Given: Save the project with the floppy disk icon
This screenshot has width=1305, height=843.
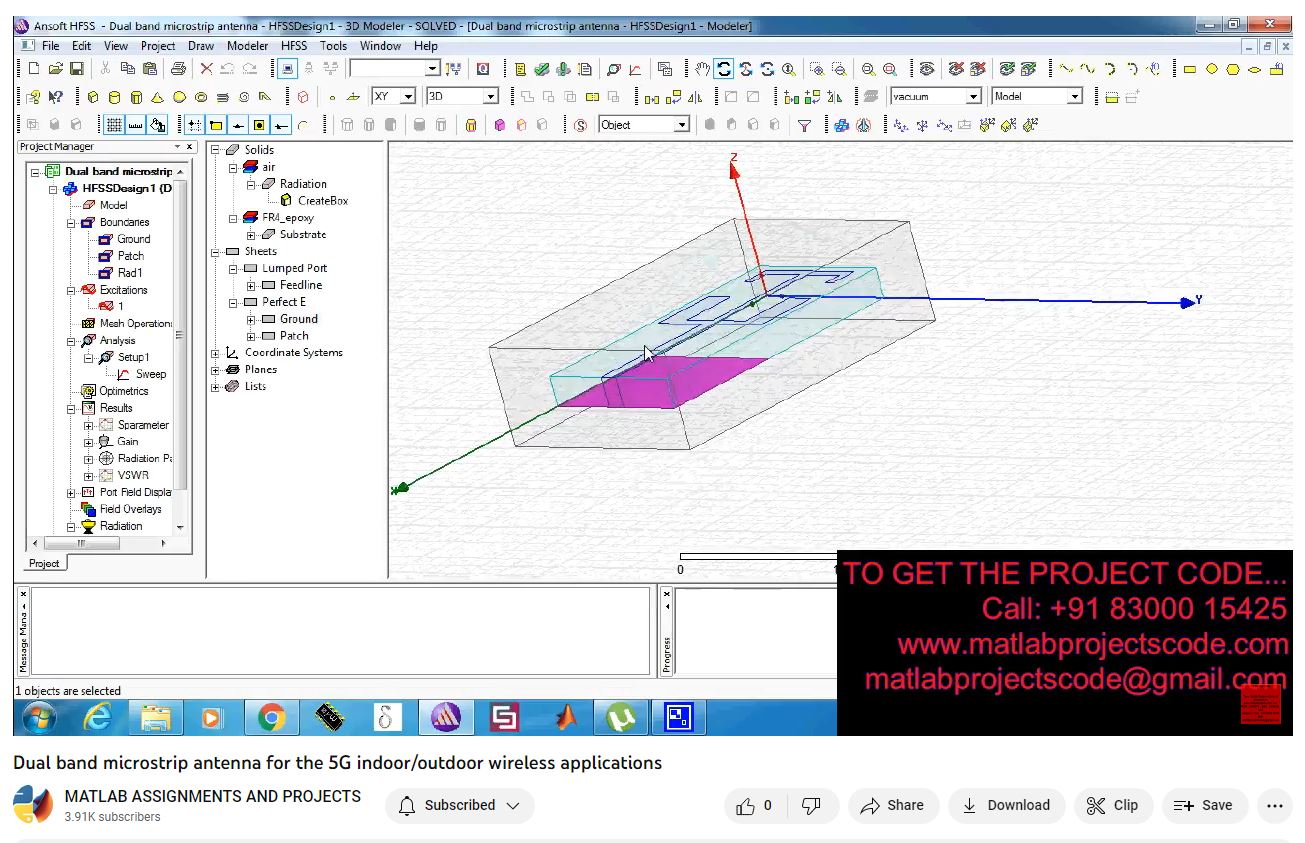Looking at the screenshot, I should point(77,69).
